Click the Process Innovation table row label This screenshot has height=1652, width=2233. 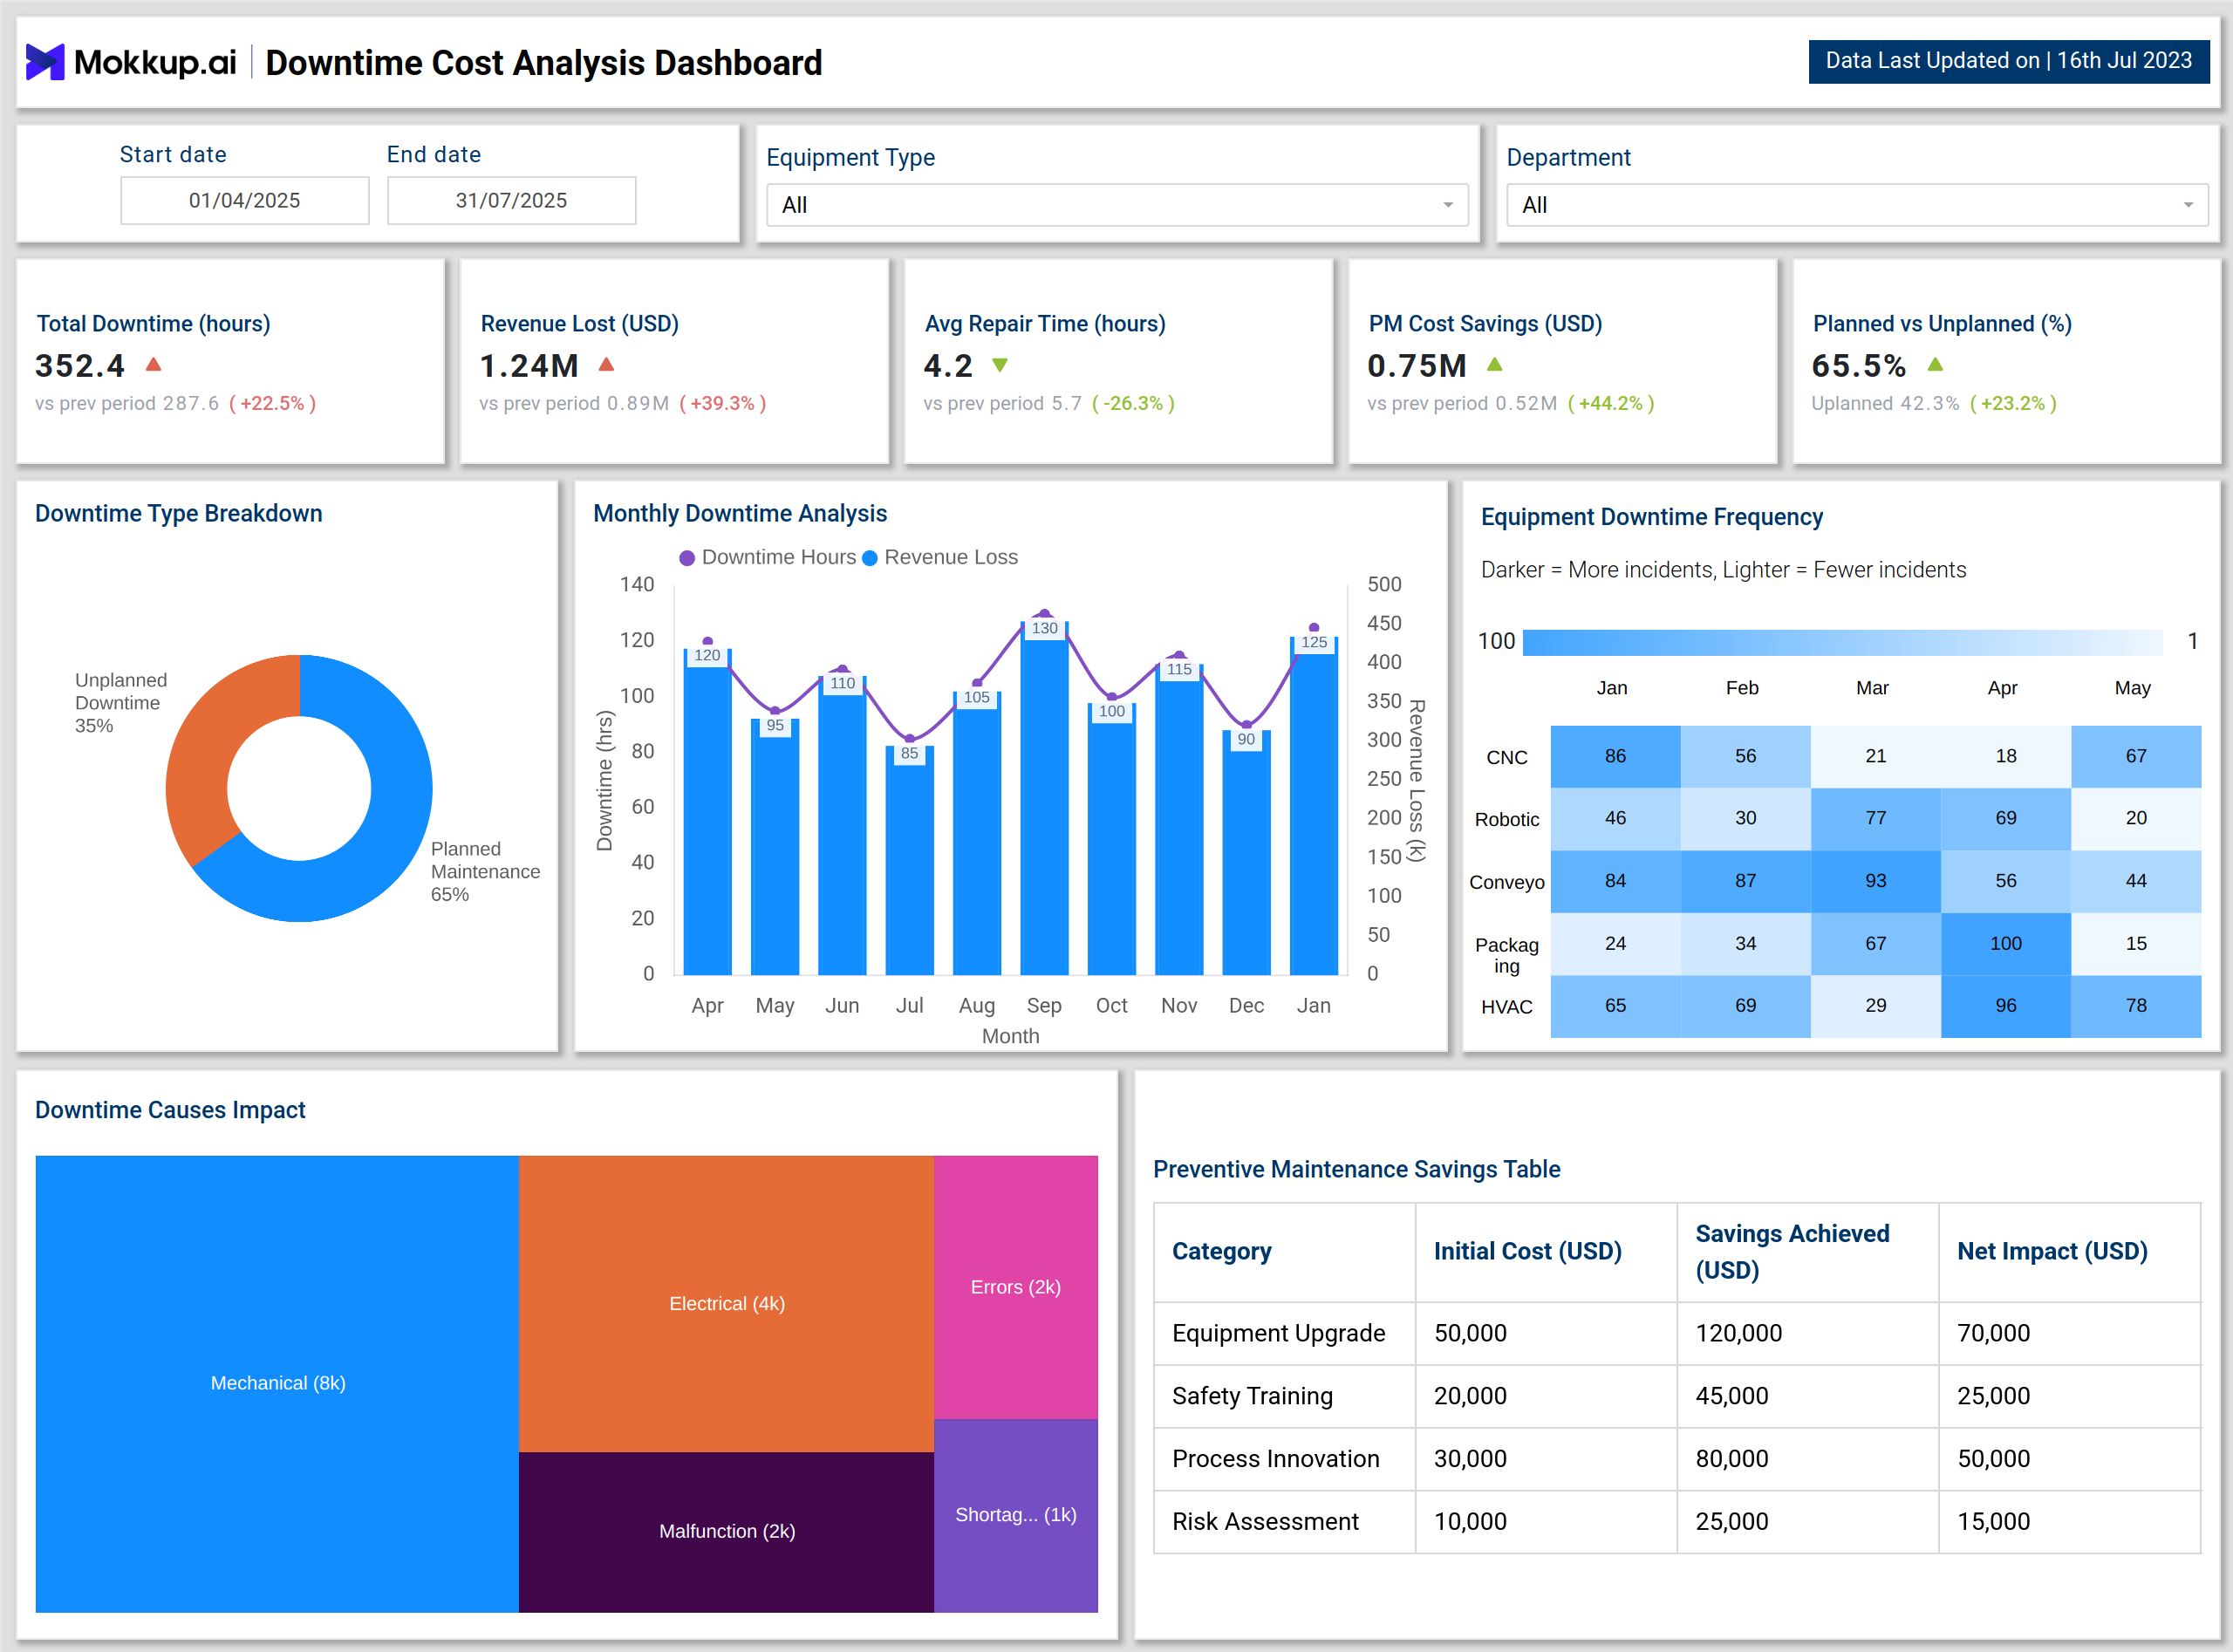point(1276,1460)
